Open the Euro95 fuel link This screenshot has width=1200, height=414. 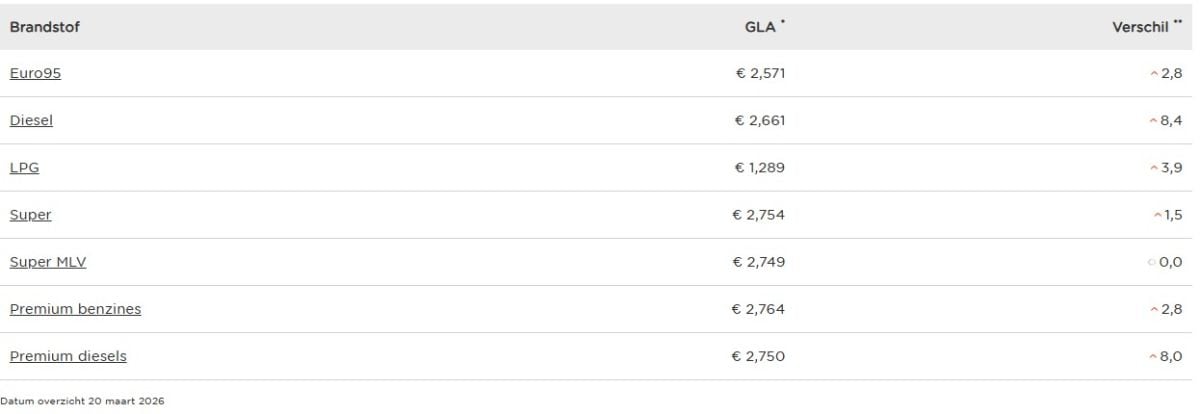[x=36, y=73]
